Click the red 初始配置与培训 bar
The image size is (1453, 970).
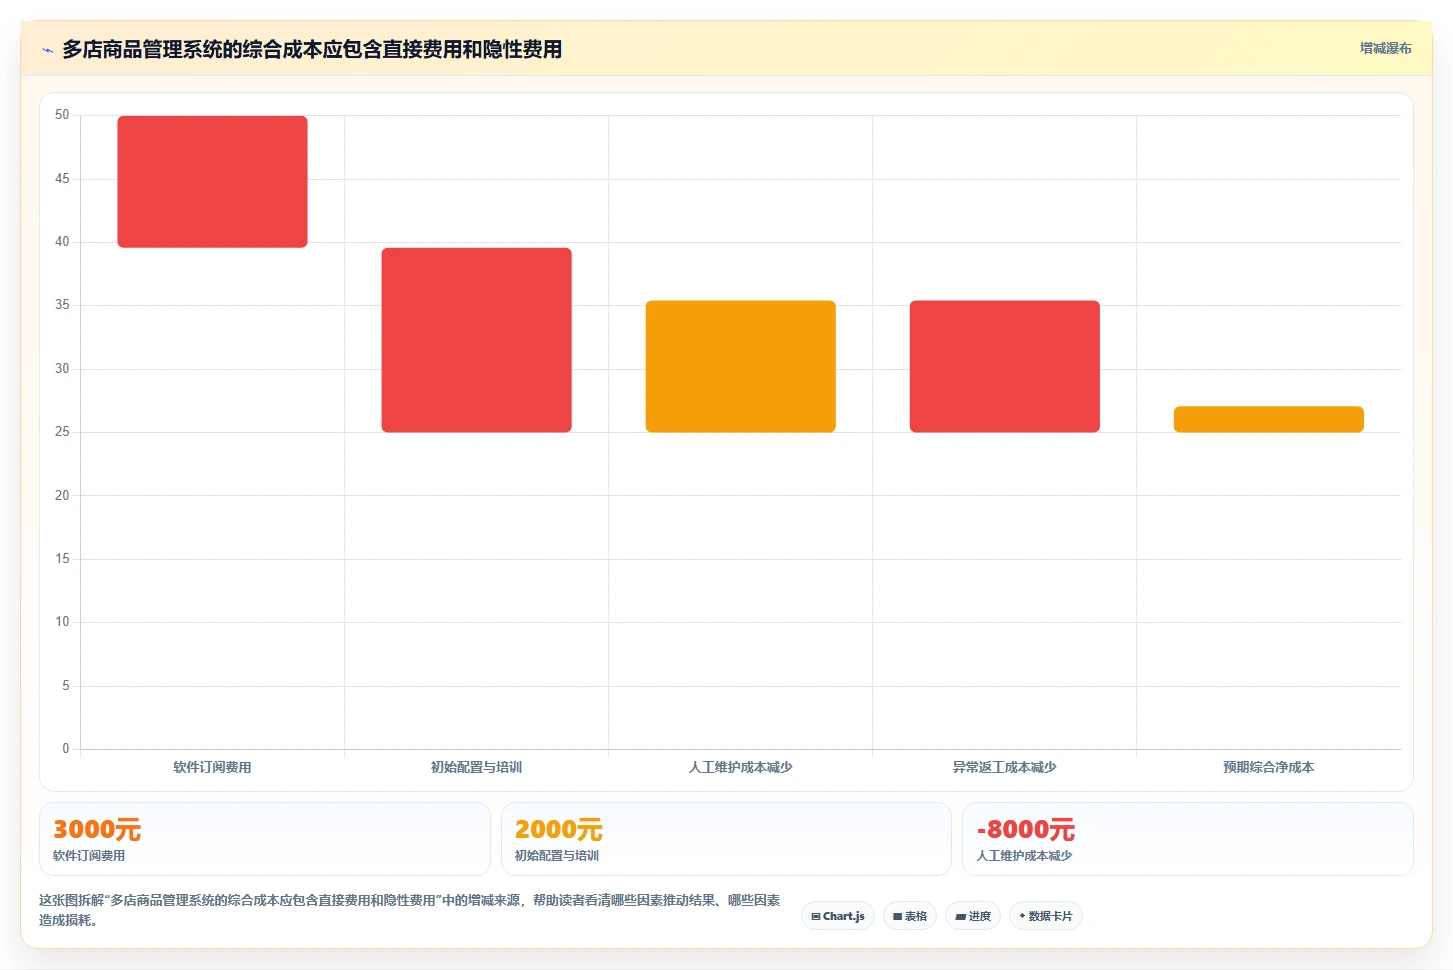coord(476,340)
